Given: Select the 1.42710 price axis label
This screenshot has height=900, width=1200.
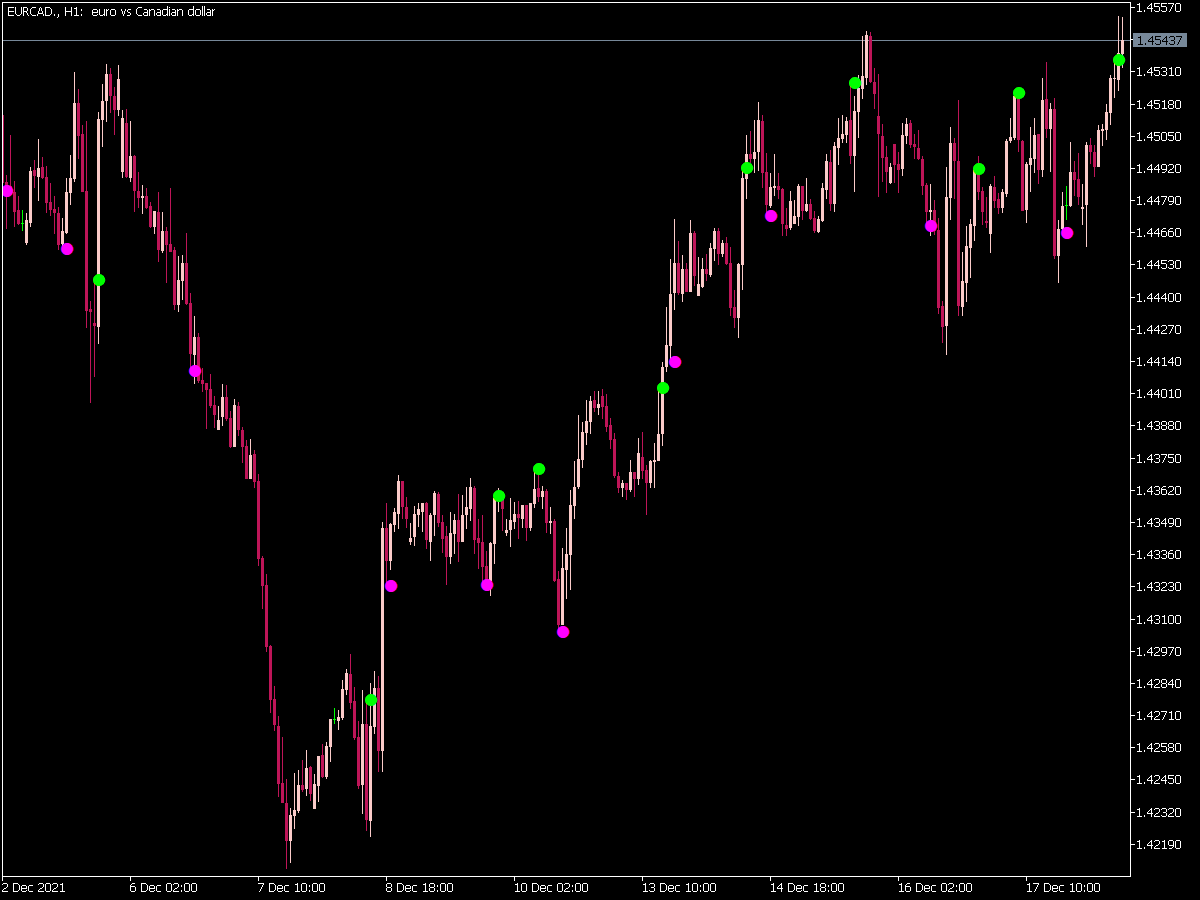Looking at the screenshot, I should coord(1161,715).
